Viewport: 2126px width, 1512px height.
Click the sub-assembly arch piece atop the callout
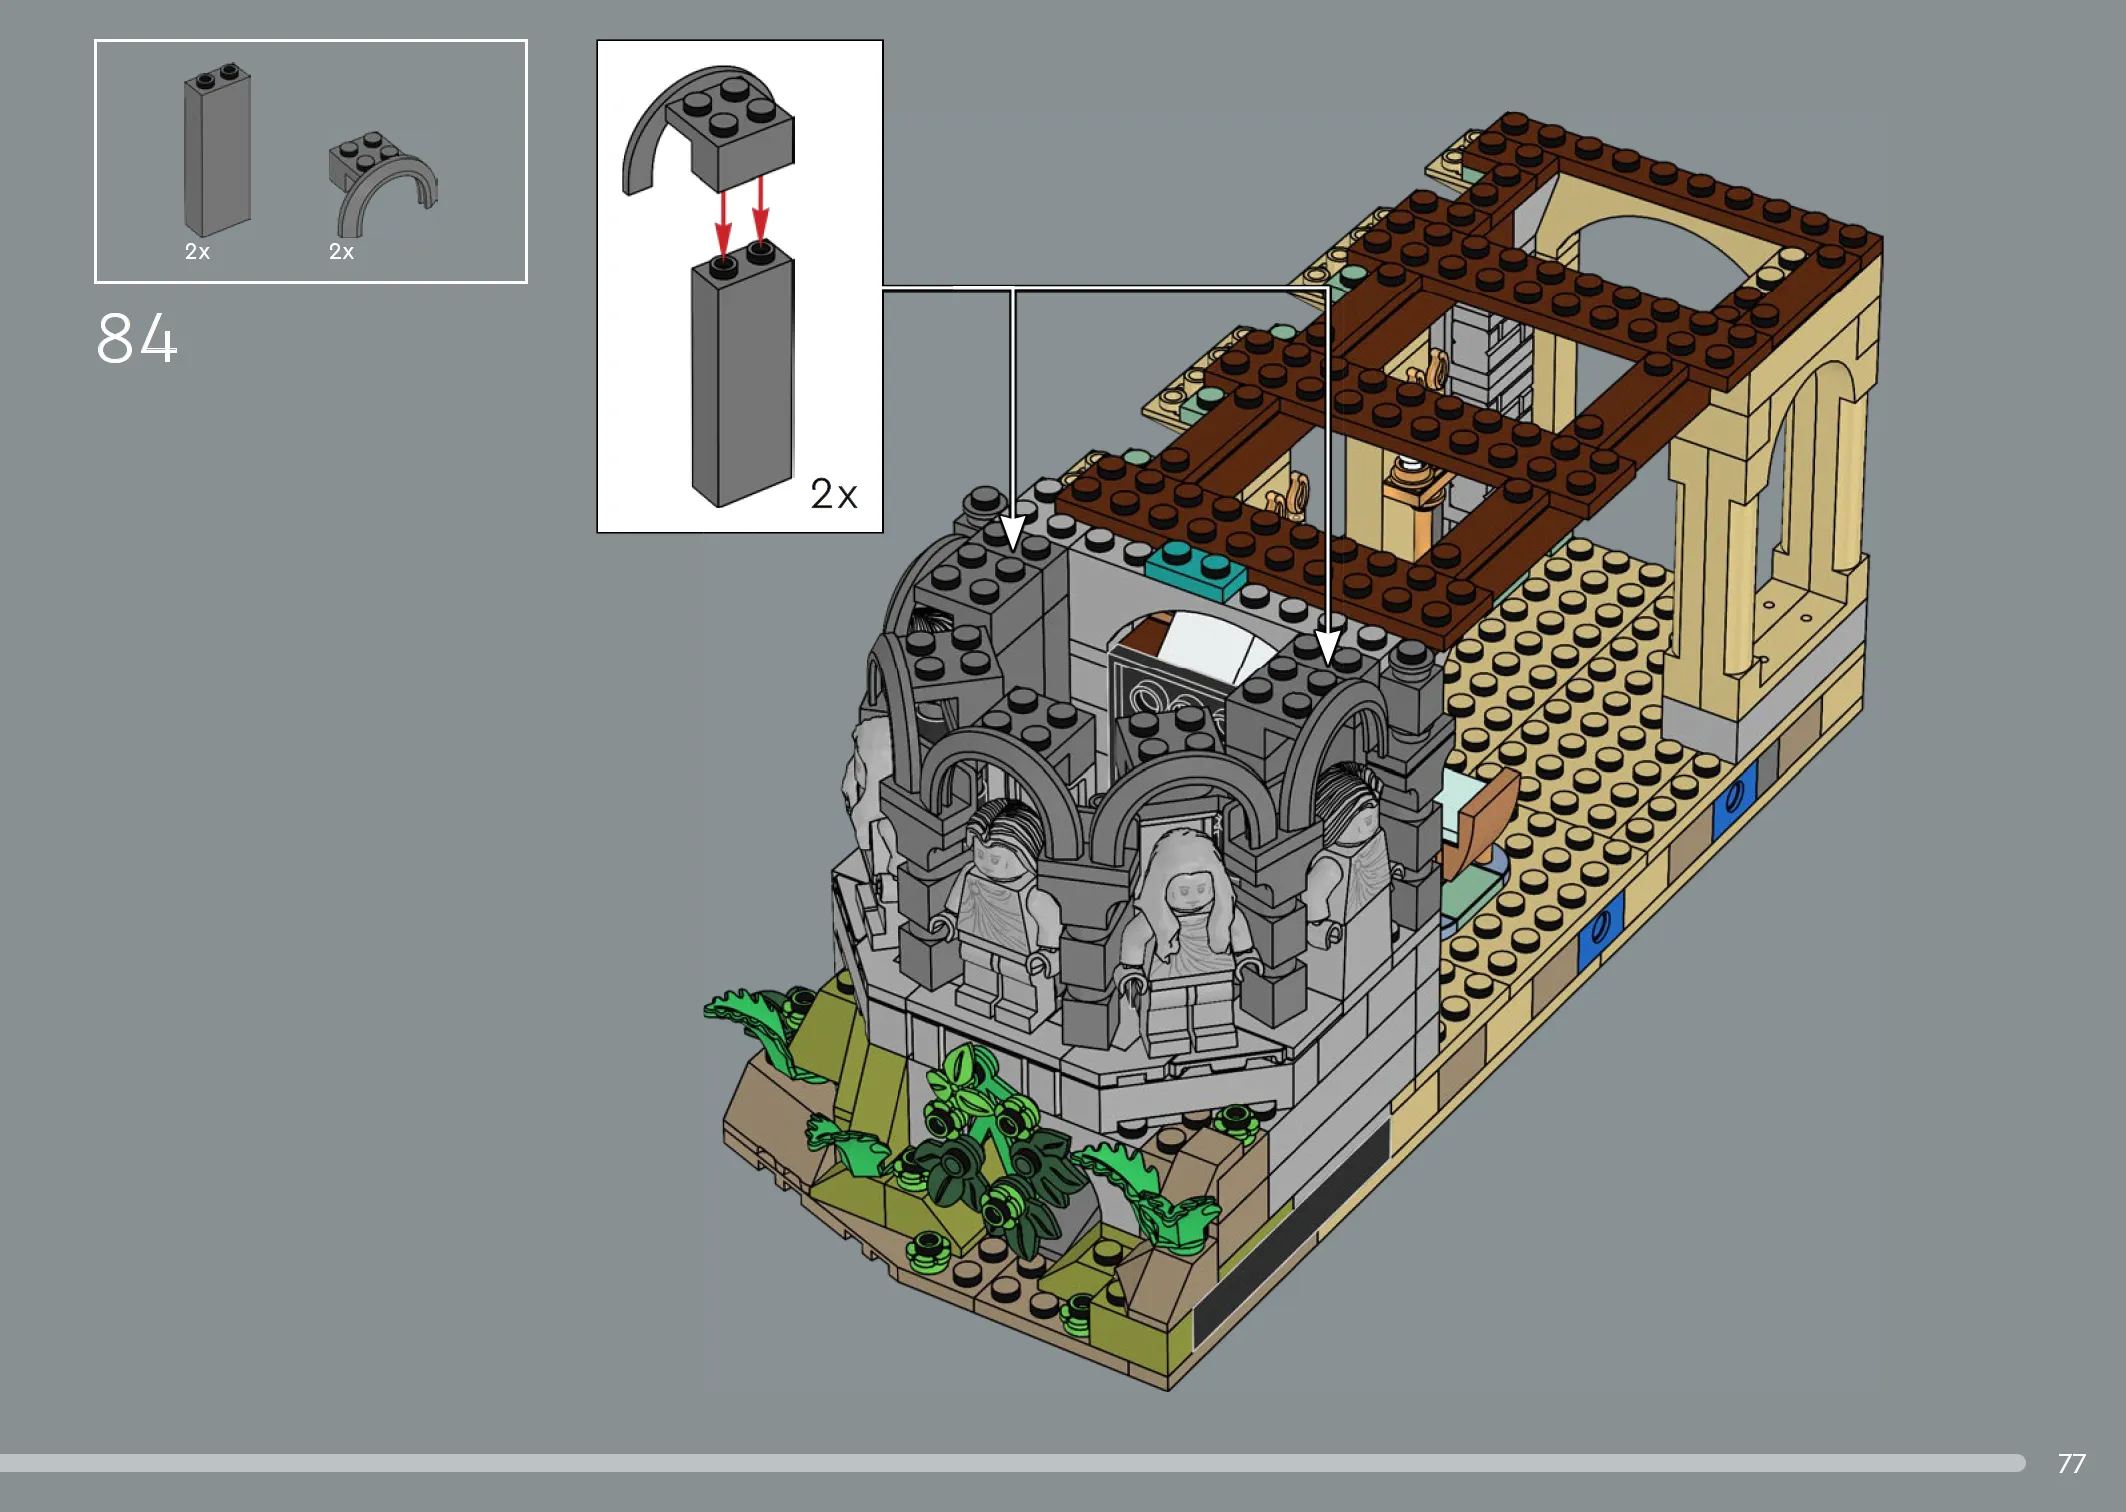(x=708, y=129)
